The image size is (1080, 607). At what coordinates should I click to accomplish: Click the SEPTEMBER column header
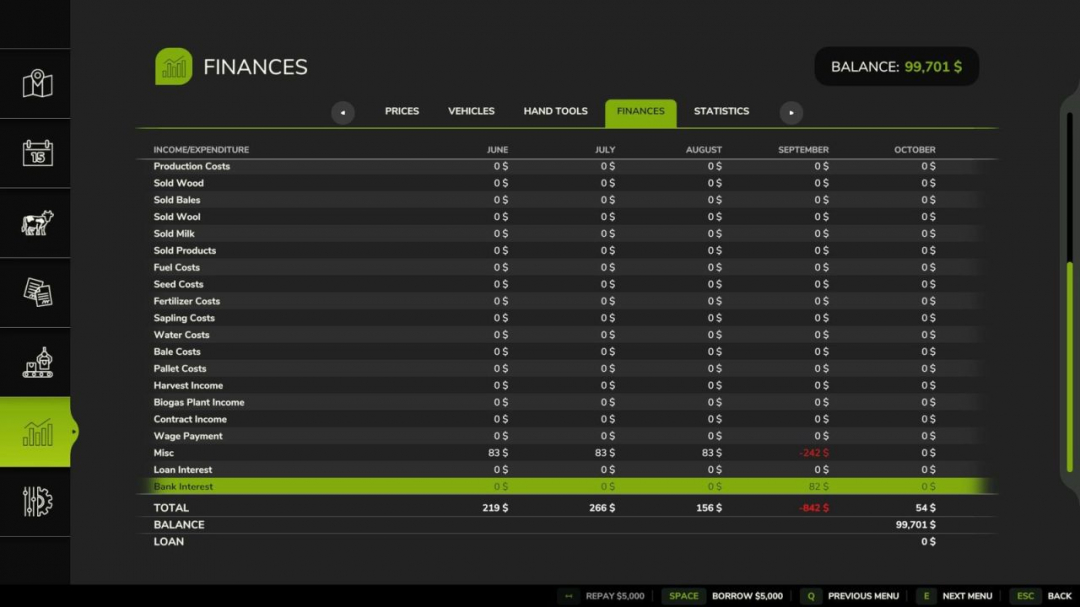(x=803, y=150)
